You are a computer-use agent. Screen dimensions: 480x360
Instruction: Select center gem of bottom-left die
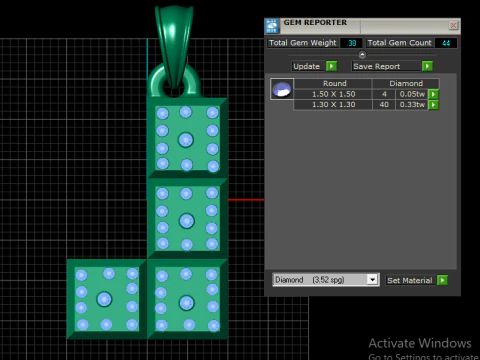[x=104, y=299]
